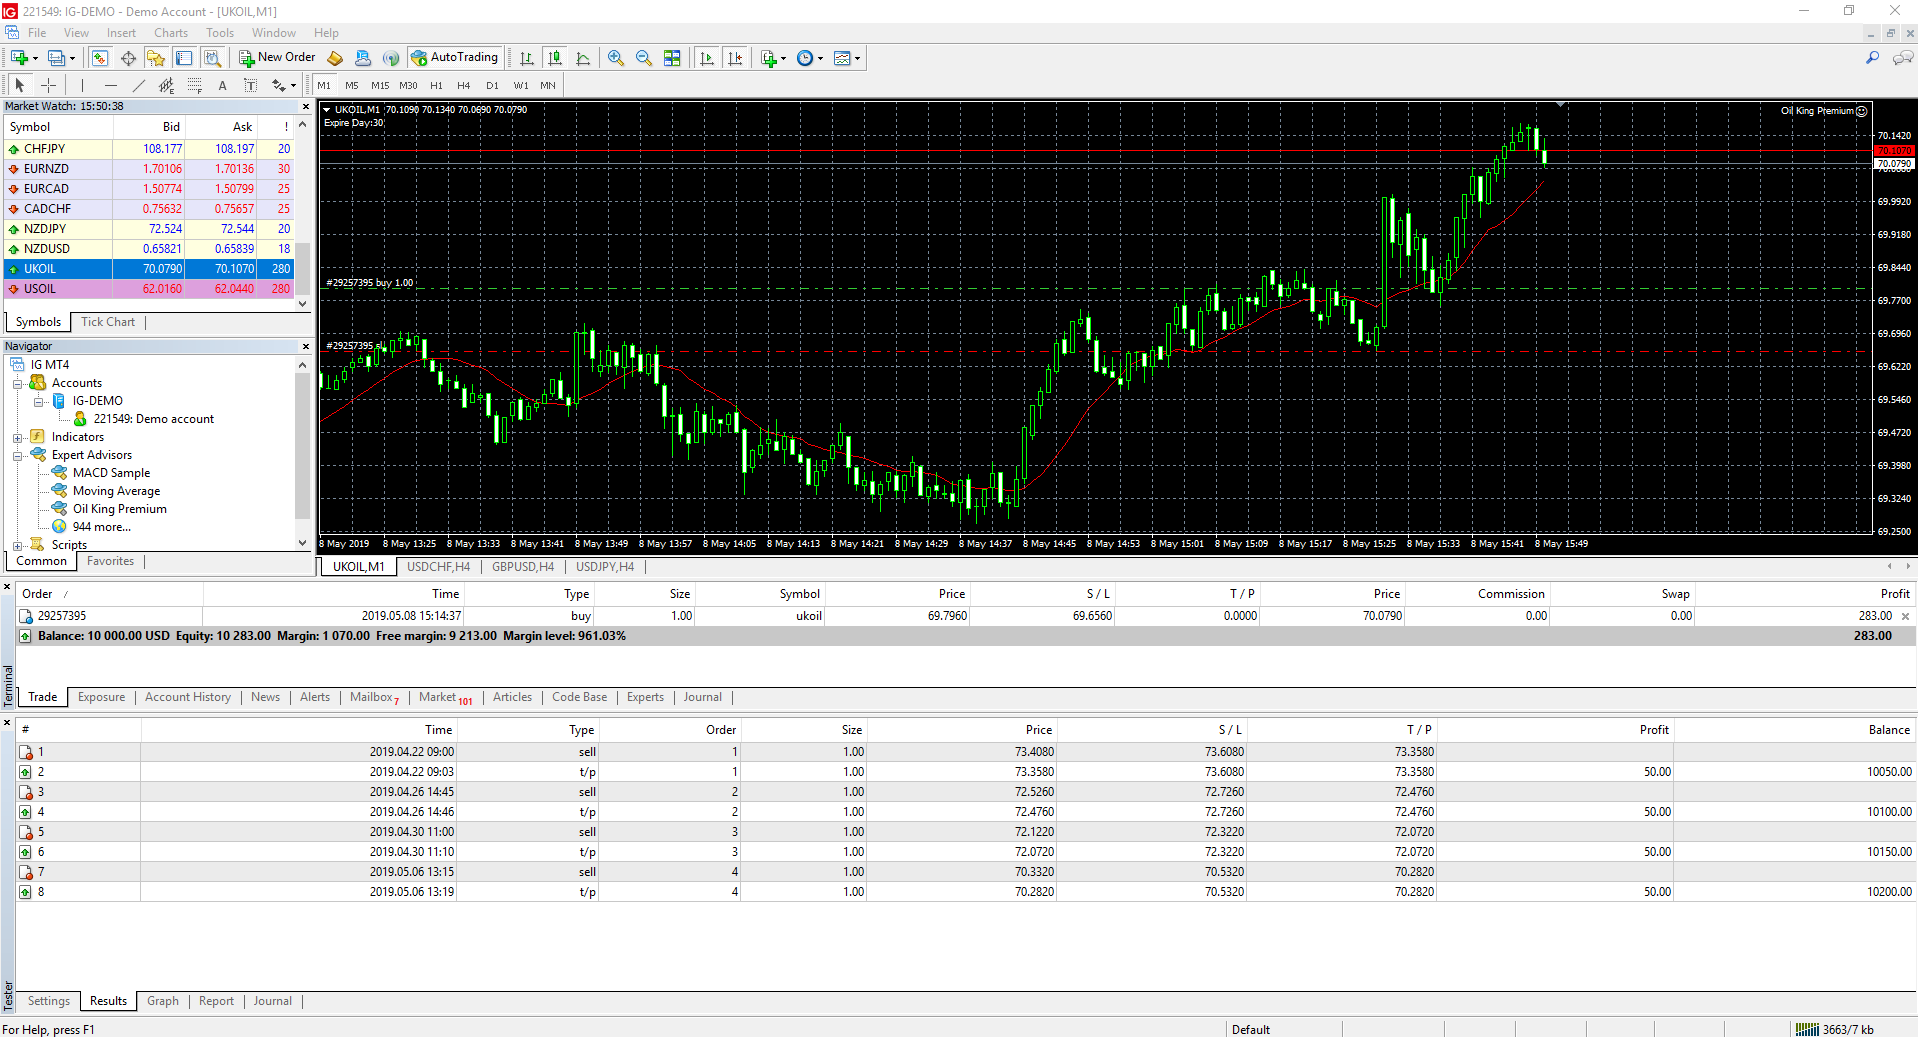Toggle the Chart Shift button

735,58
